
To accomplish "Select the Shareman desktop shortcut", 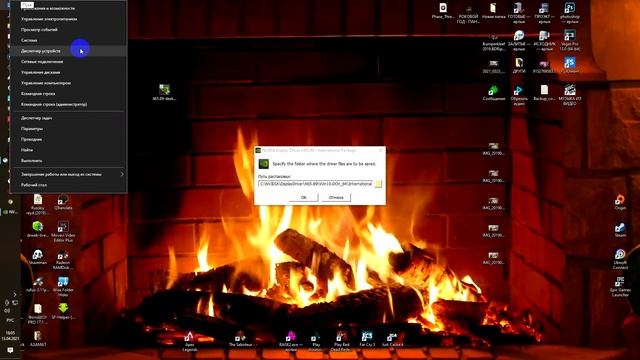I will click(38, 257).
